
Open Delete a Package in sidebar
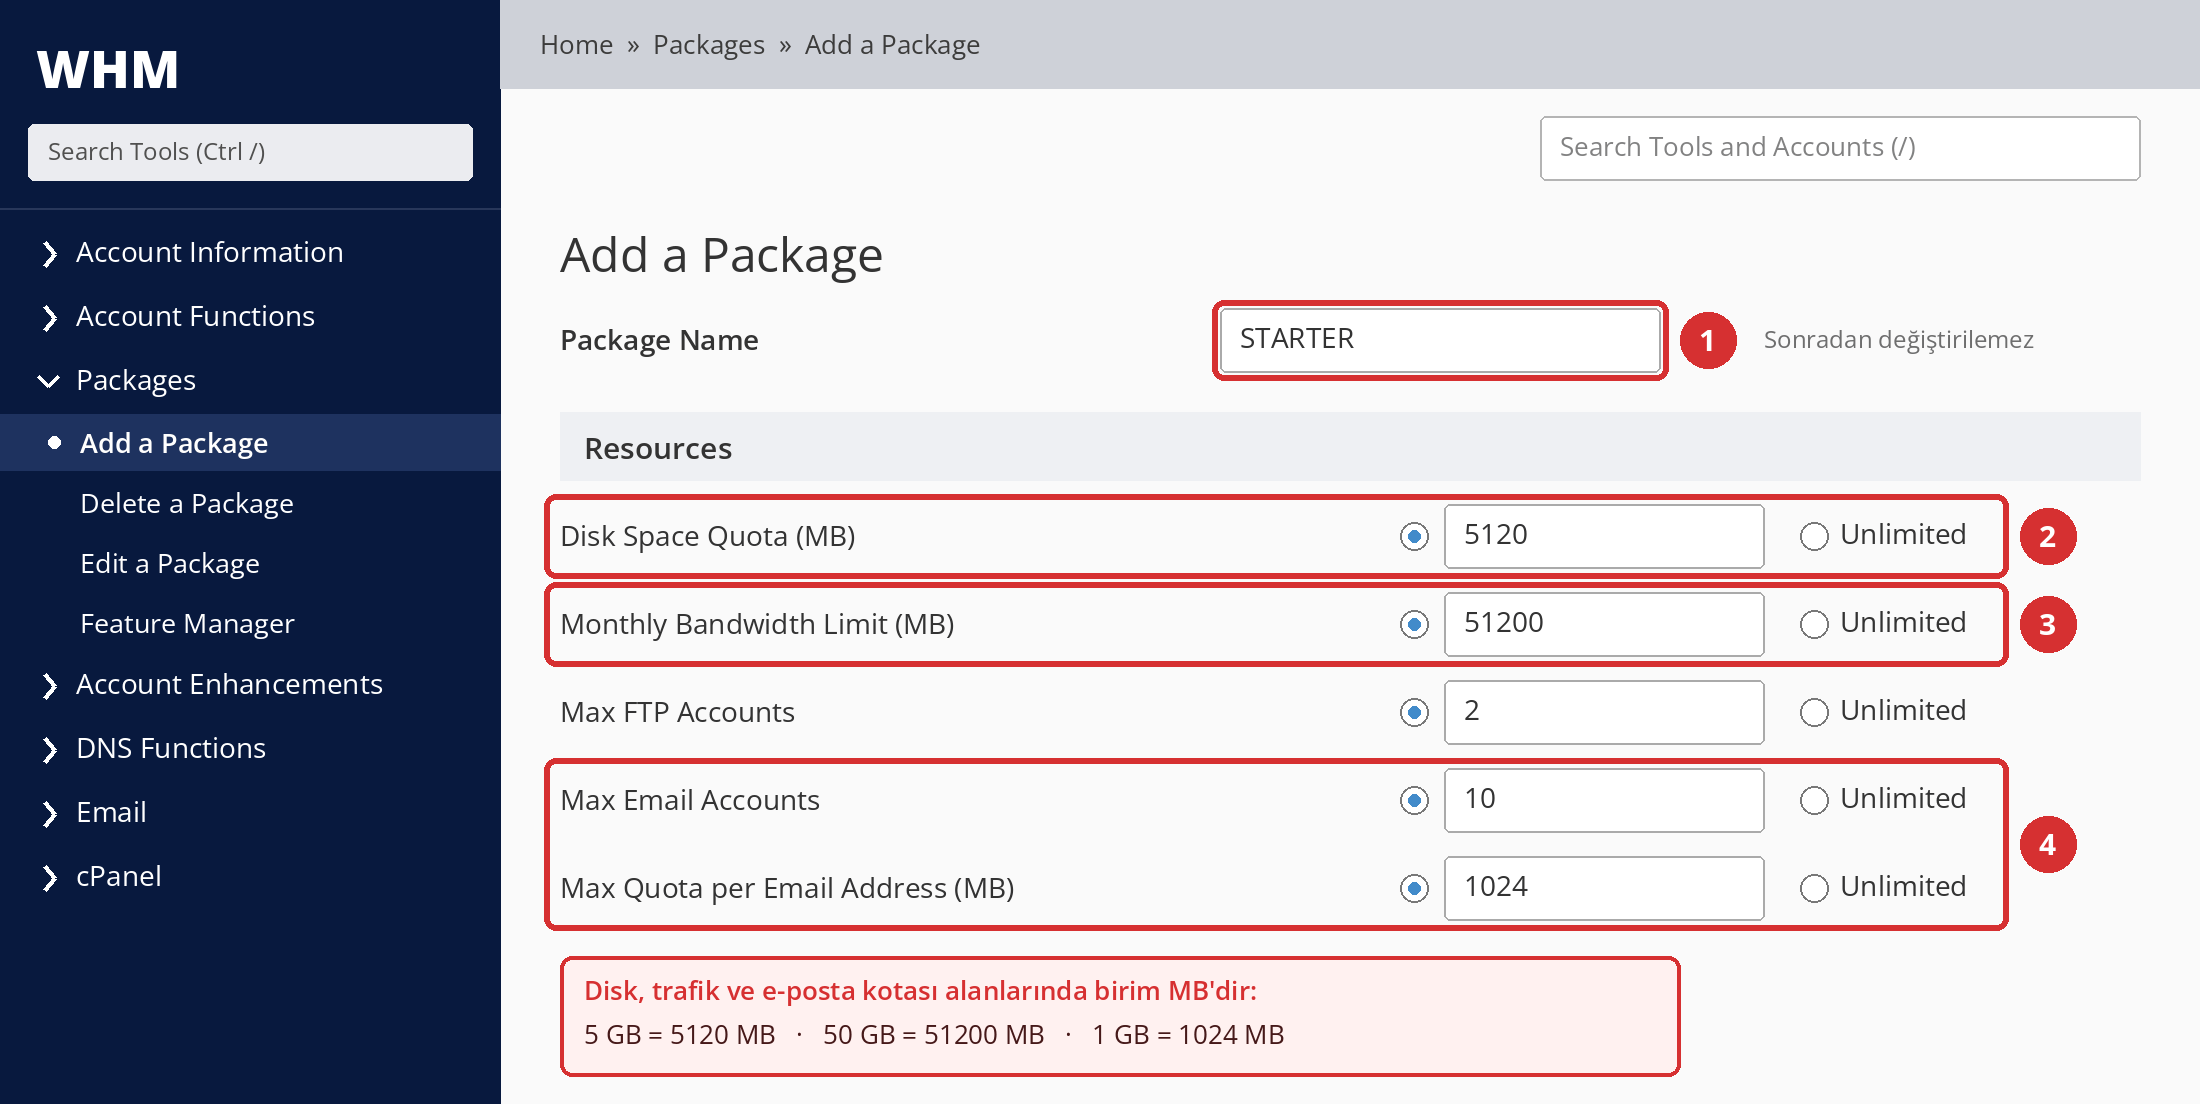(x=187, y=503)
